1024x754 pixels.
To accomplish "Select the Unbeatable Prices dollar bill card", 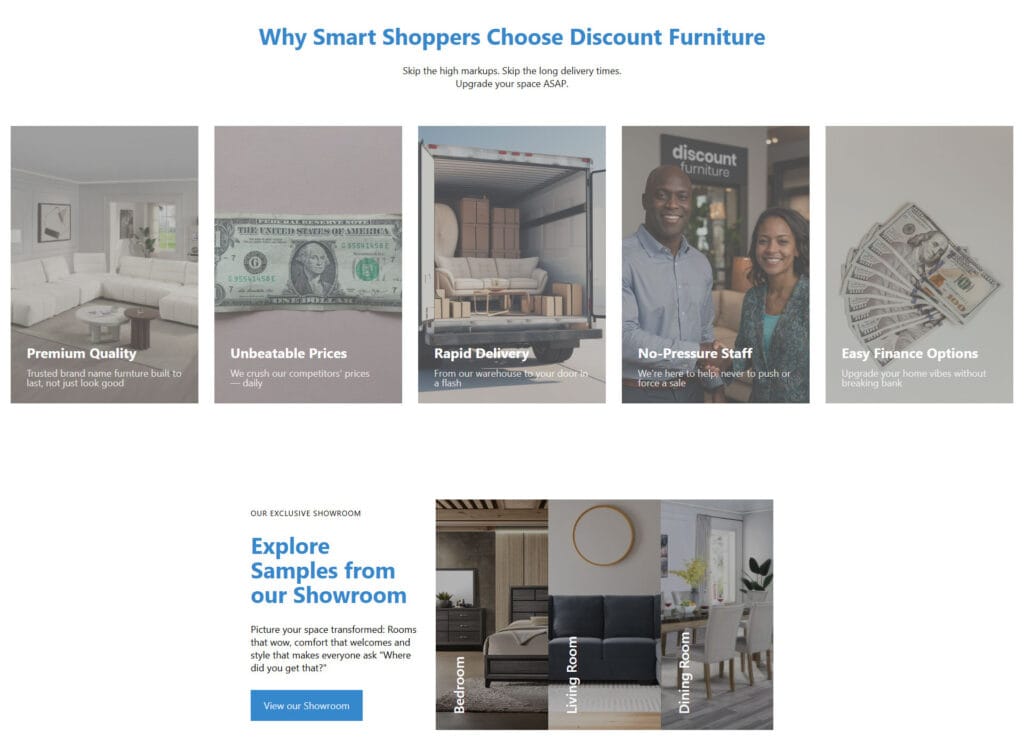I will pyautogui.click(x=308, y=264).
